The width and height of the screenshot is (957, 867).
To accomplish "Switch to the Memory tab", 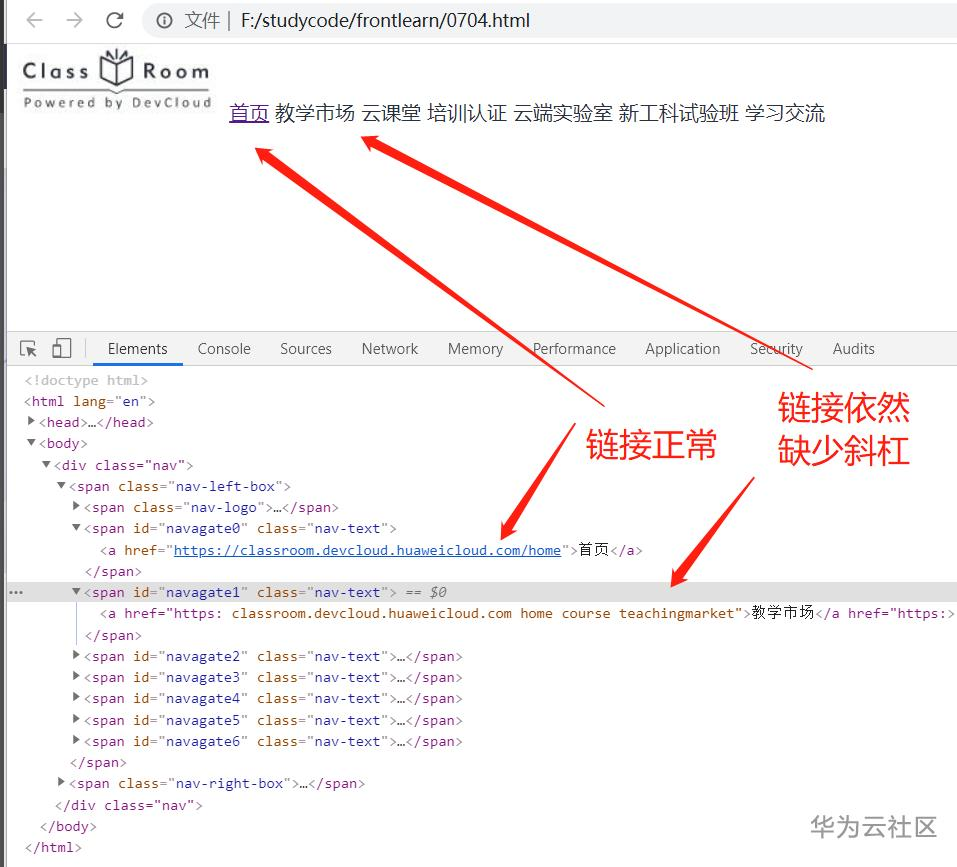I will click(475, 349).
